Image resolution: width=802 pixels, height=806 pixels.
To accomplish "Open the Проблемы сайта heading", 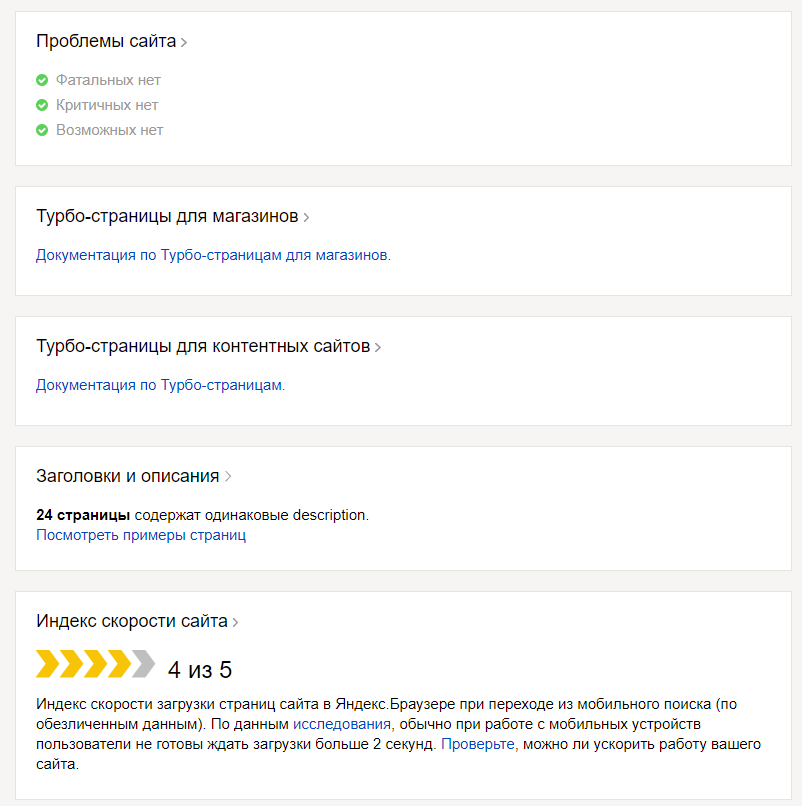I will pos(105,41).
